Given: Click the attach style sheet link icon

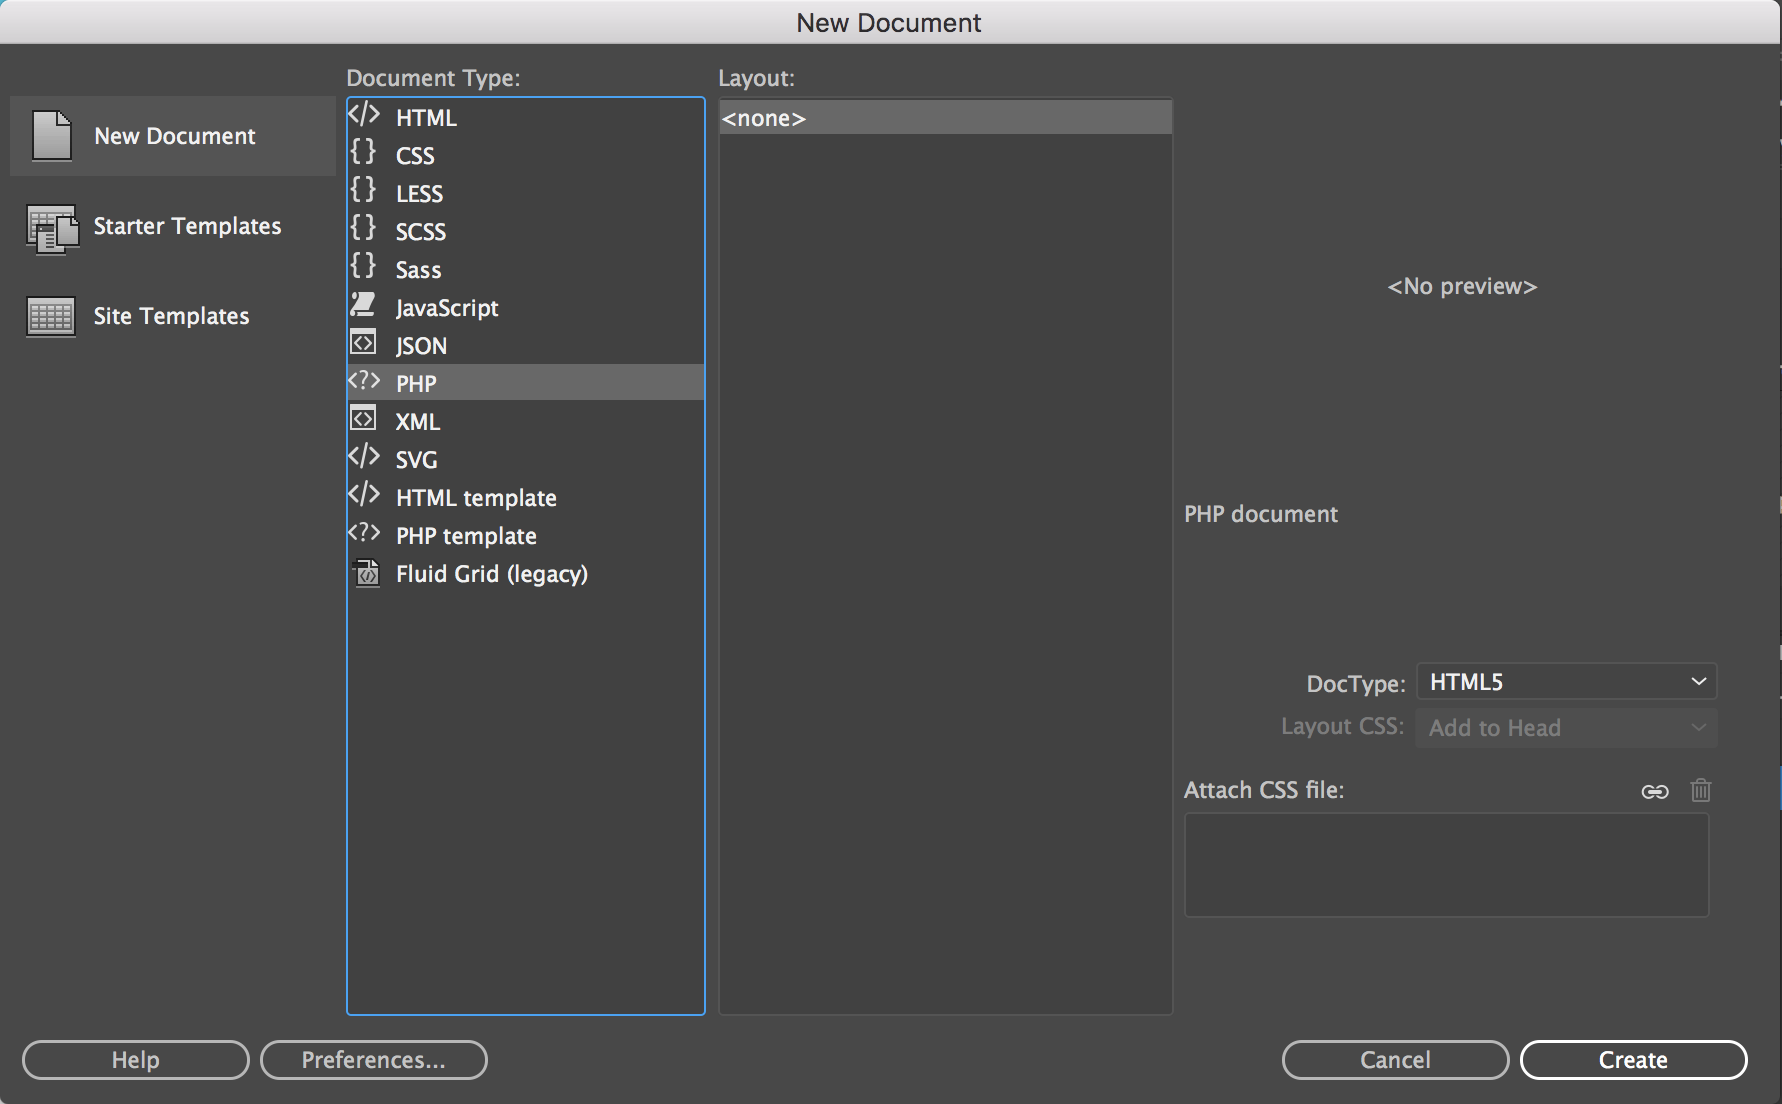Looking at the screenshot, I should pyautogui.click(x=1655, y=791).
